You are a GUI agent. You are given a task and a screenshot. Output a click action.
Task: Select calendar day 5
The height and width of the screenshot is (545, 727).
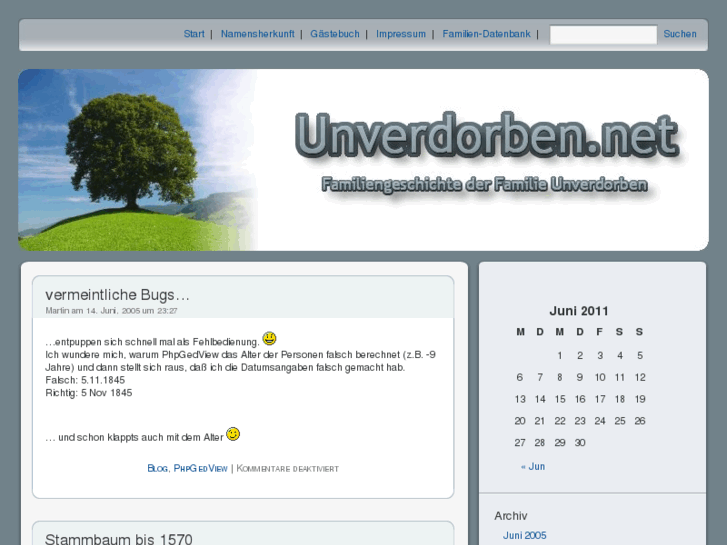point(640,355)
